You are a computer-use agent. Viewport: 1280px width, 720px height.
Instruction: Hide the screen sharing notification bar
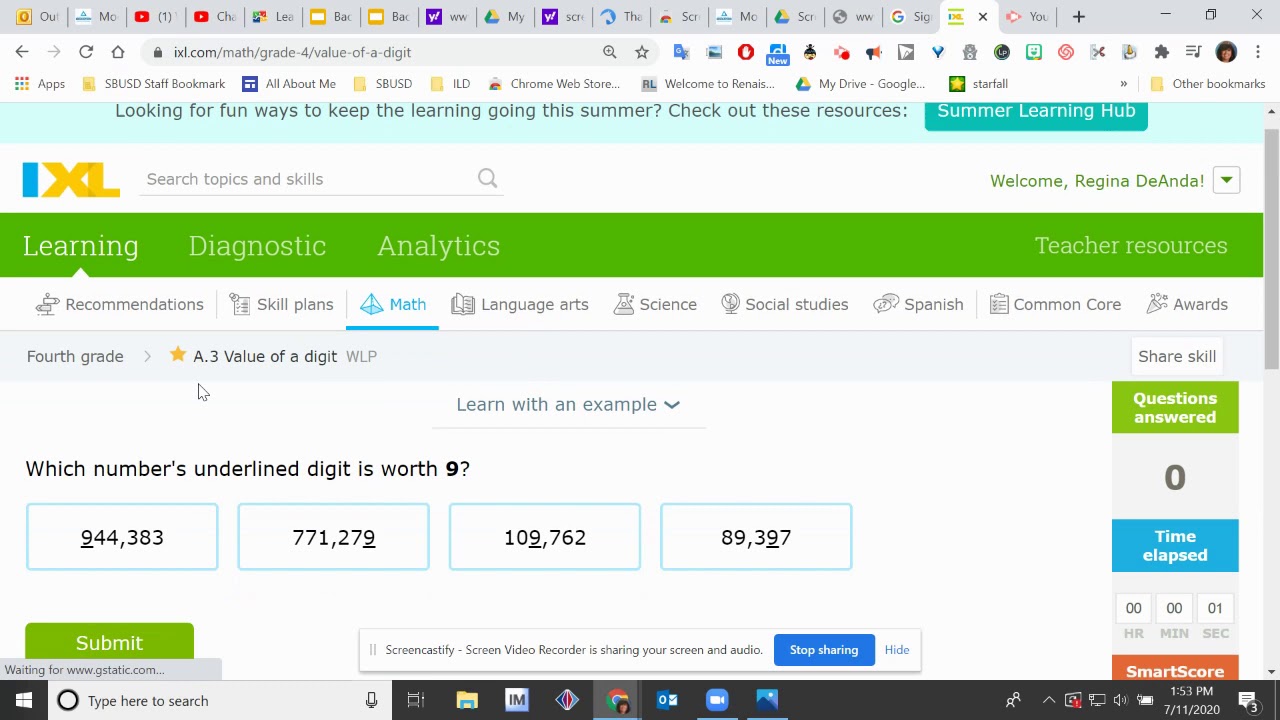point(897,650)
